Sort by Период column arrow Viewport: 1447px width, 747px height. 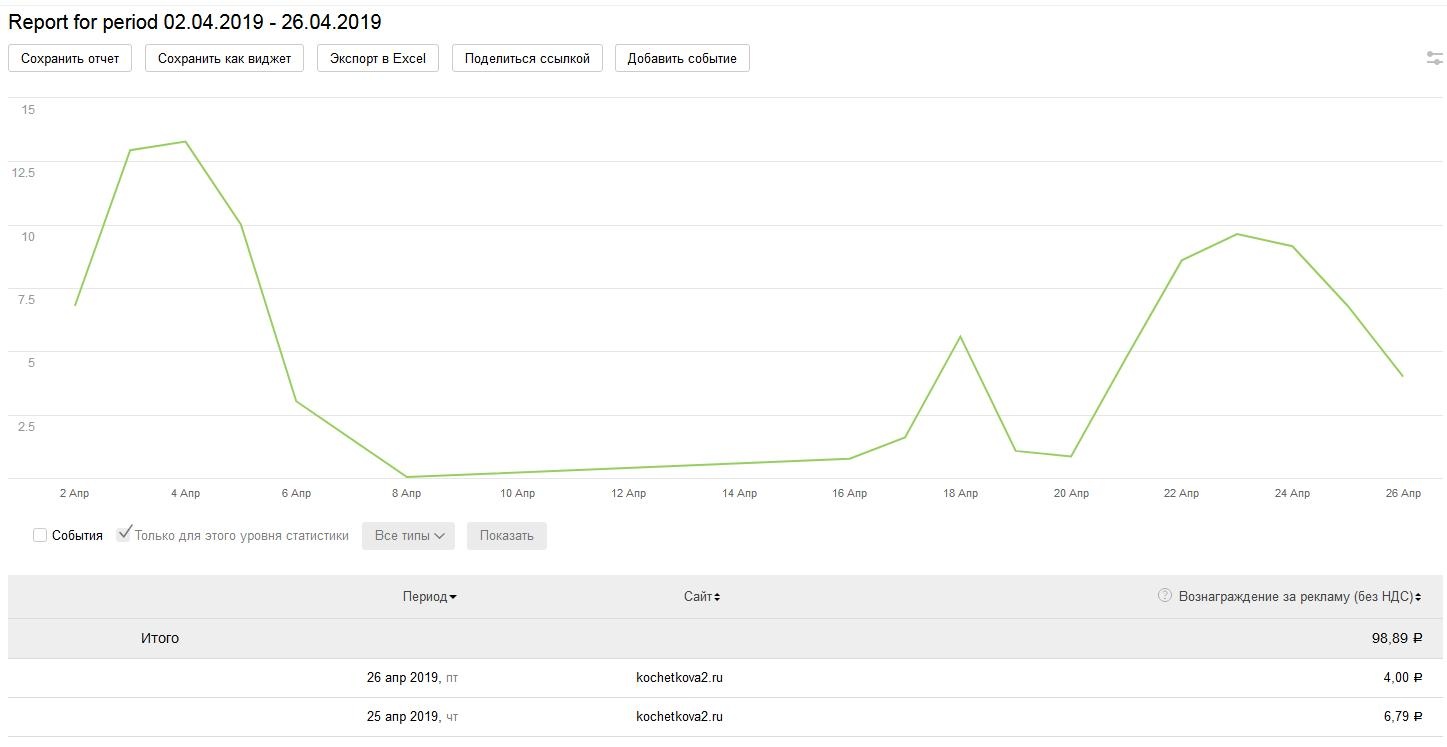pos(453,597)
